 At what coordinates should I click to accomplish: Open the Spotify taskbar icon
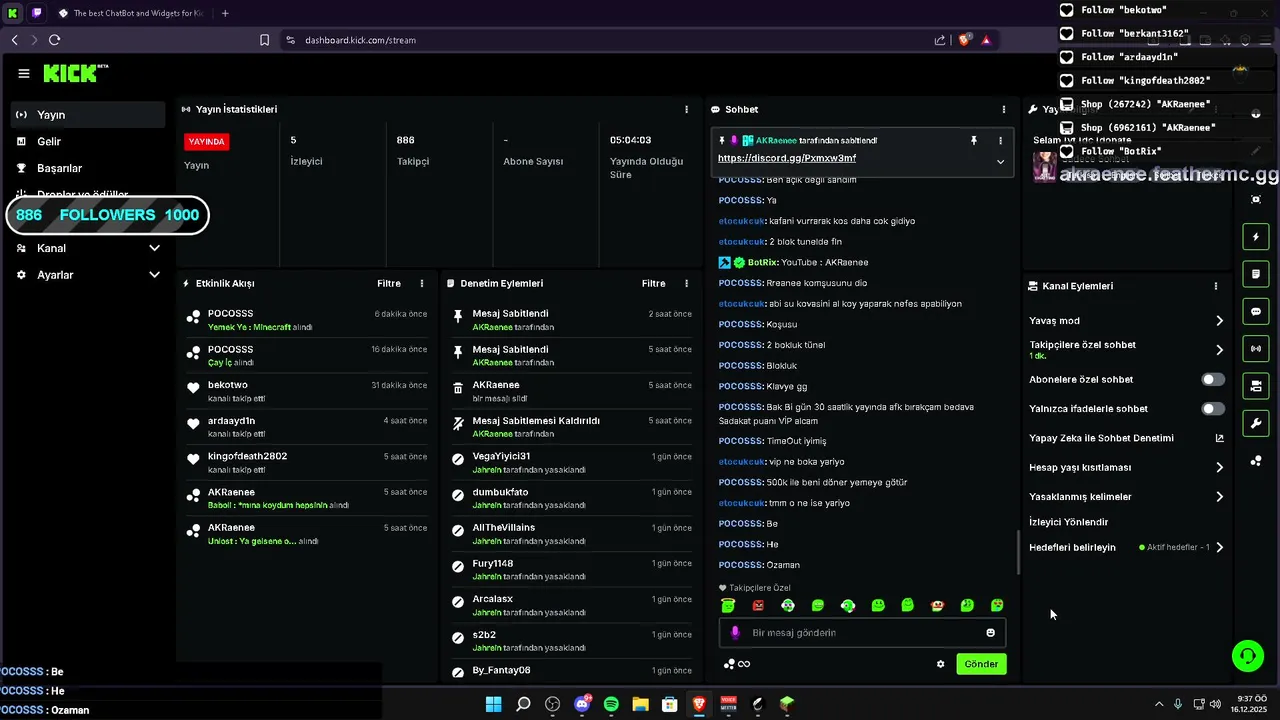[611, 704]
